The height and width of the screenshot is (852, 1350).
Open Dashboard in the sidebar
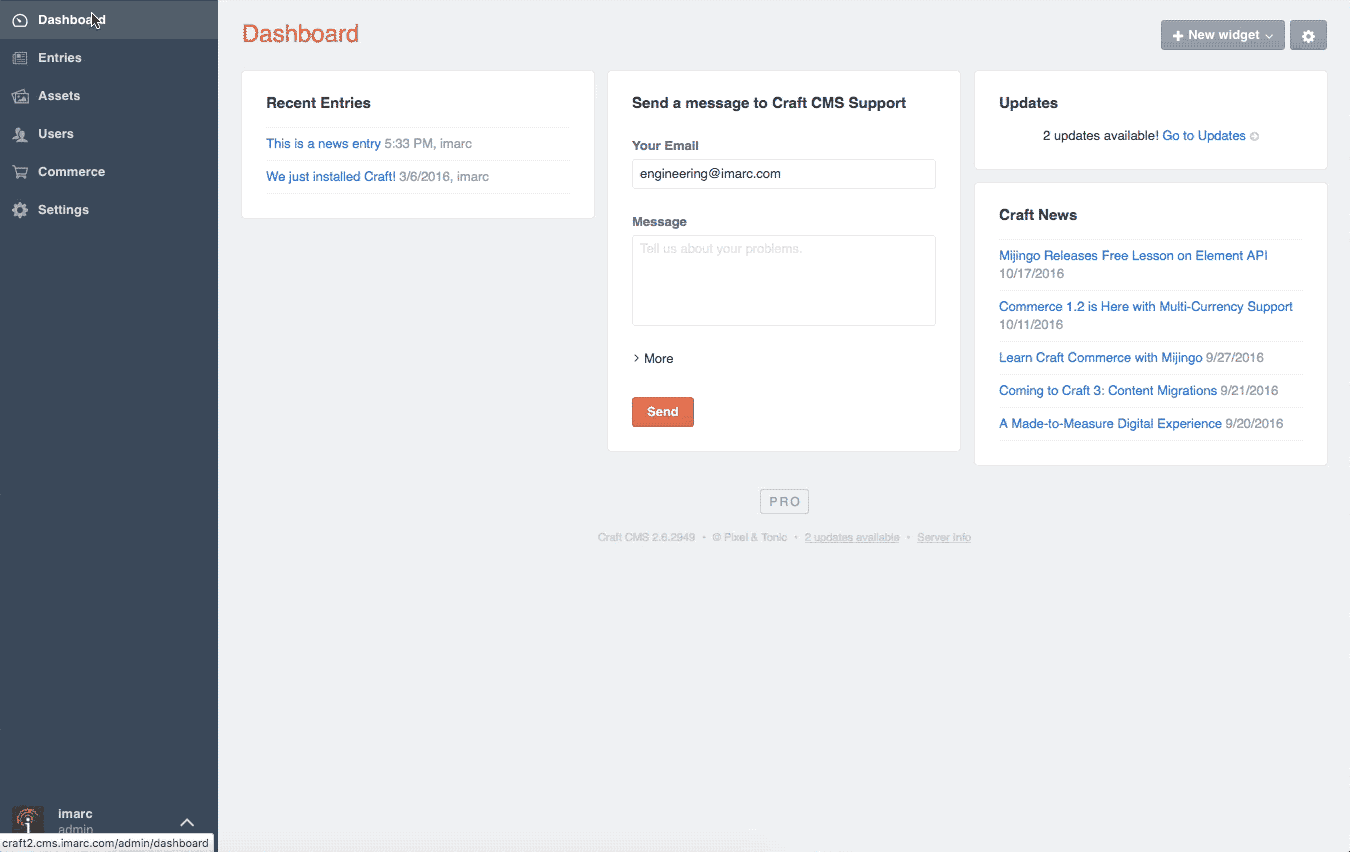(x=109, y=19)
